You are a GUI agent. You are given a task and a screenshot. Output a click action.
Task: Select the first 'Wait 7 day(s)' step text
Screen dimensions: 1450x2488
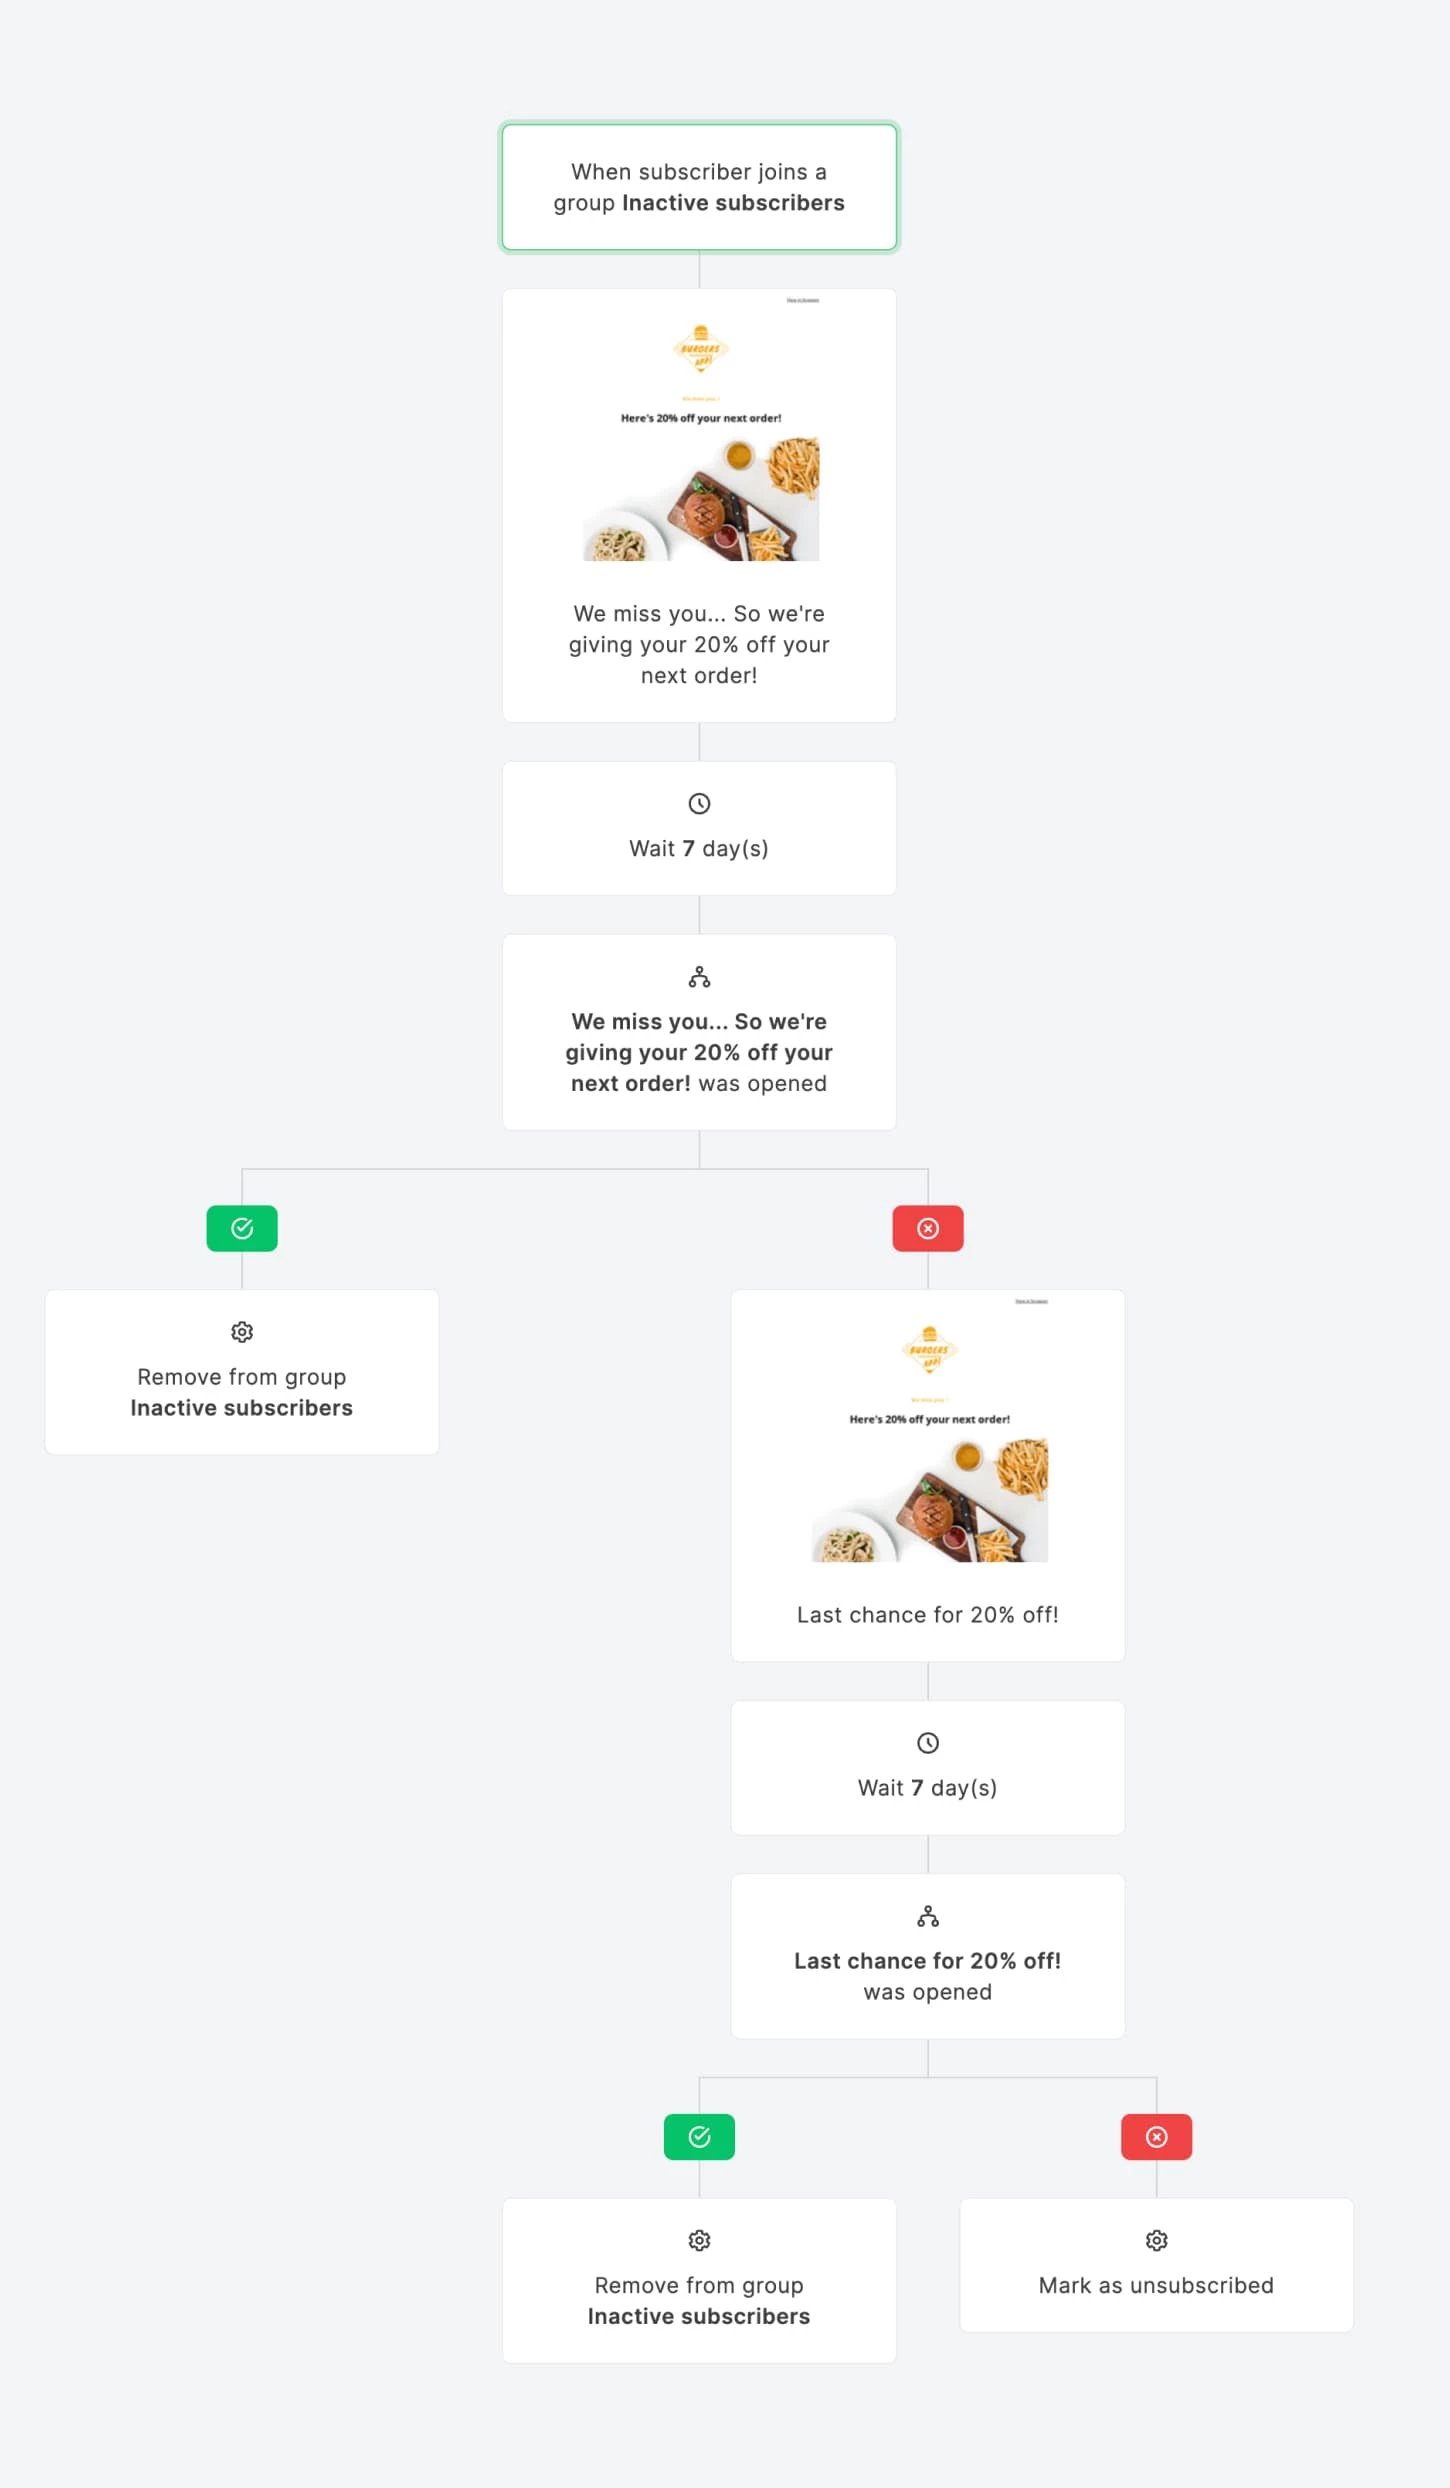point(699,849)
